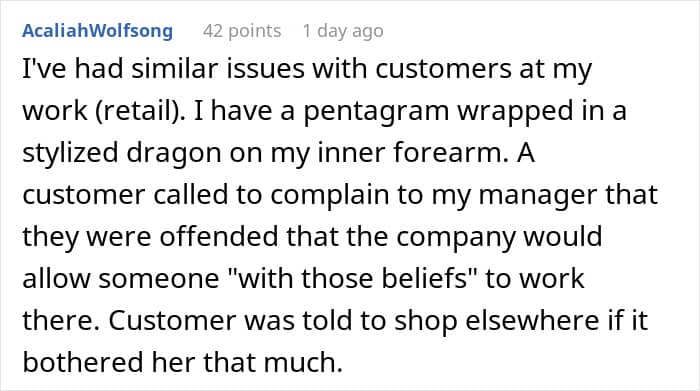Click the 42 points score label
The width and height of the screenshot is (700, 391).
tap(242, 31)
